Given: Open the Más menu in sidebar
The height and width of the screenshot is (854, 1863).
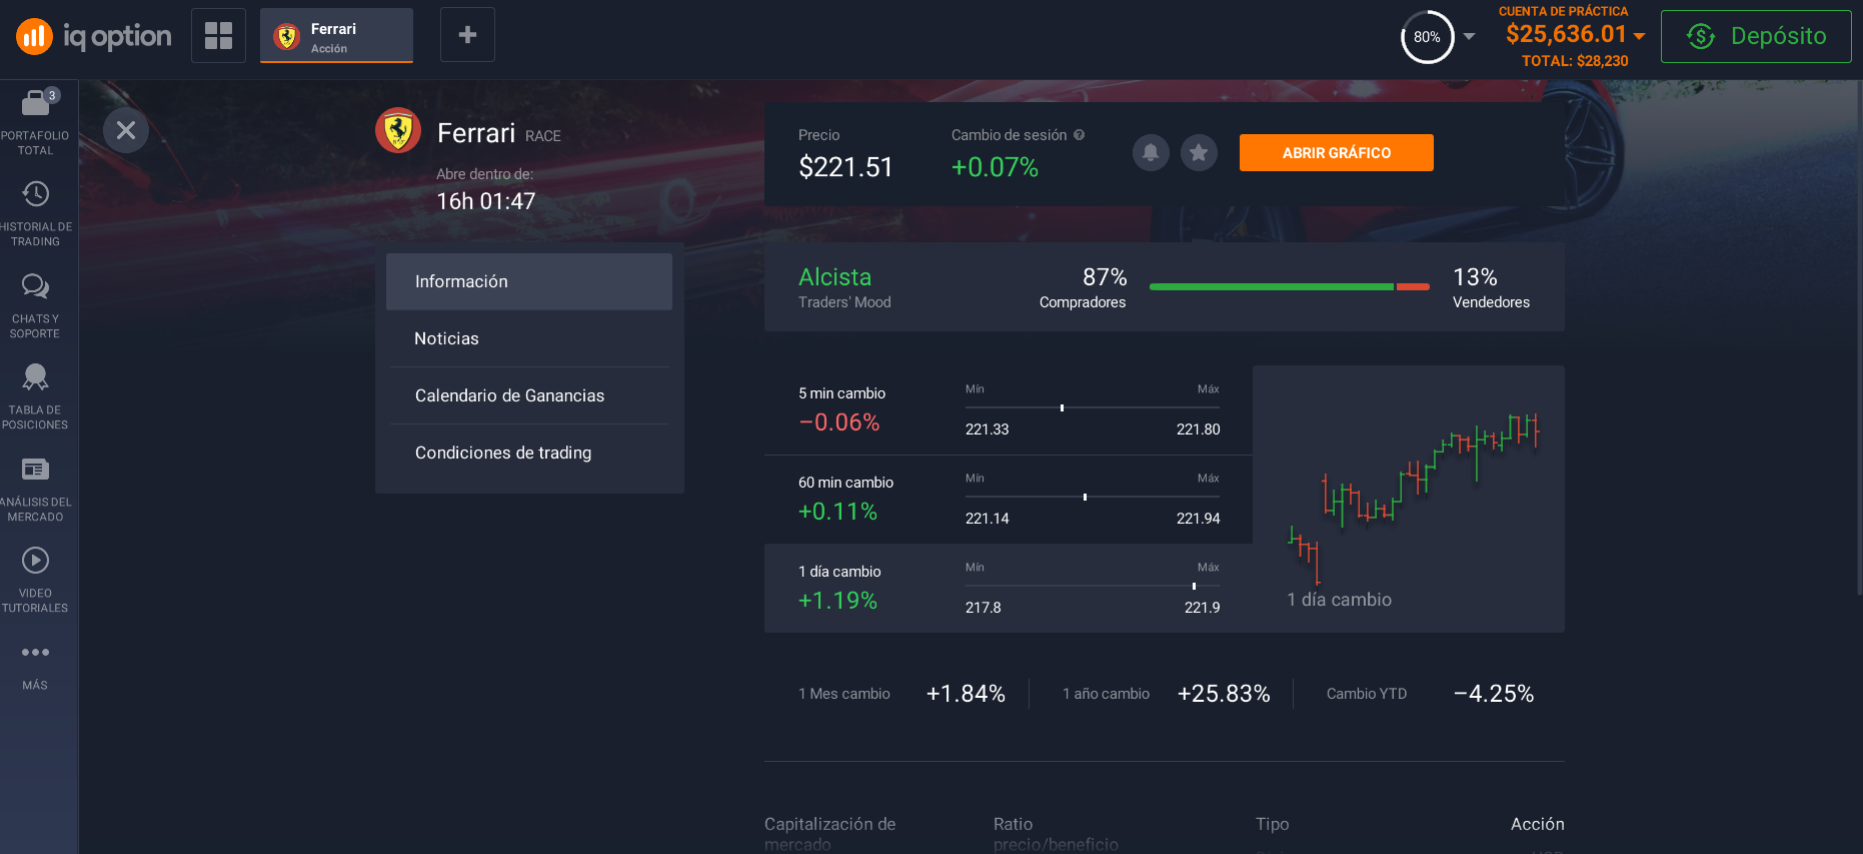Looking at the screenshot, I should pos(36,667).
